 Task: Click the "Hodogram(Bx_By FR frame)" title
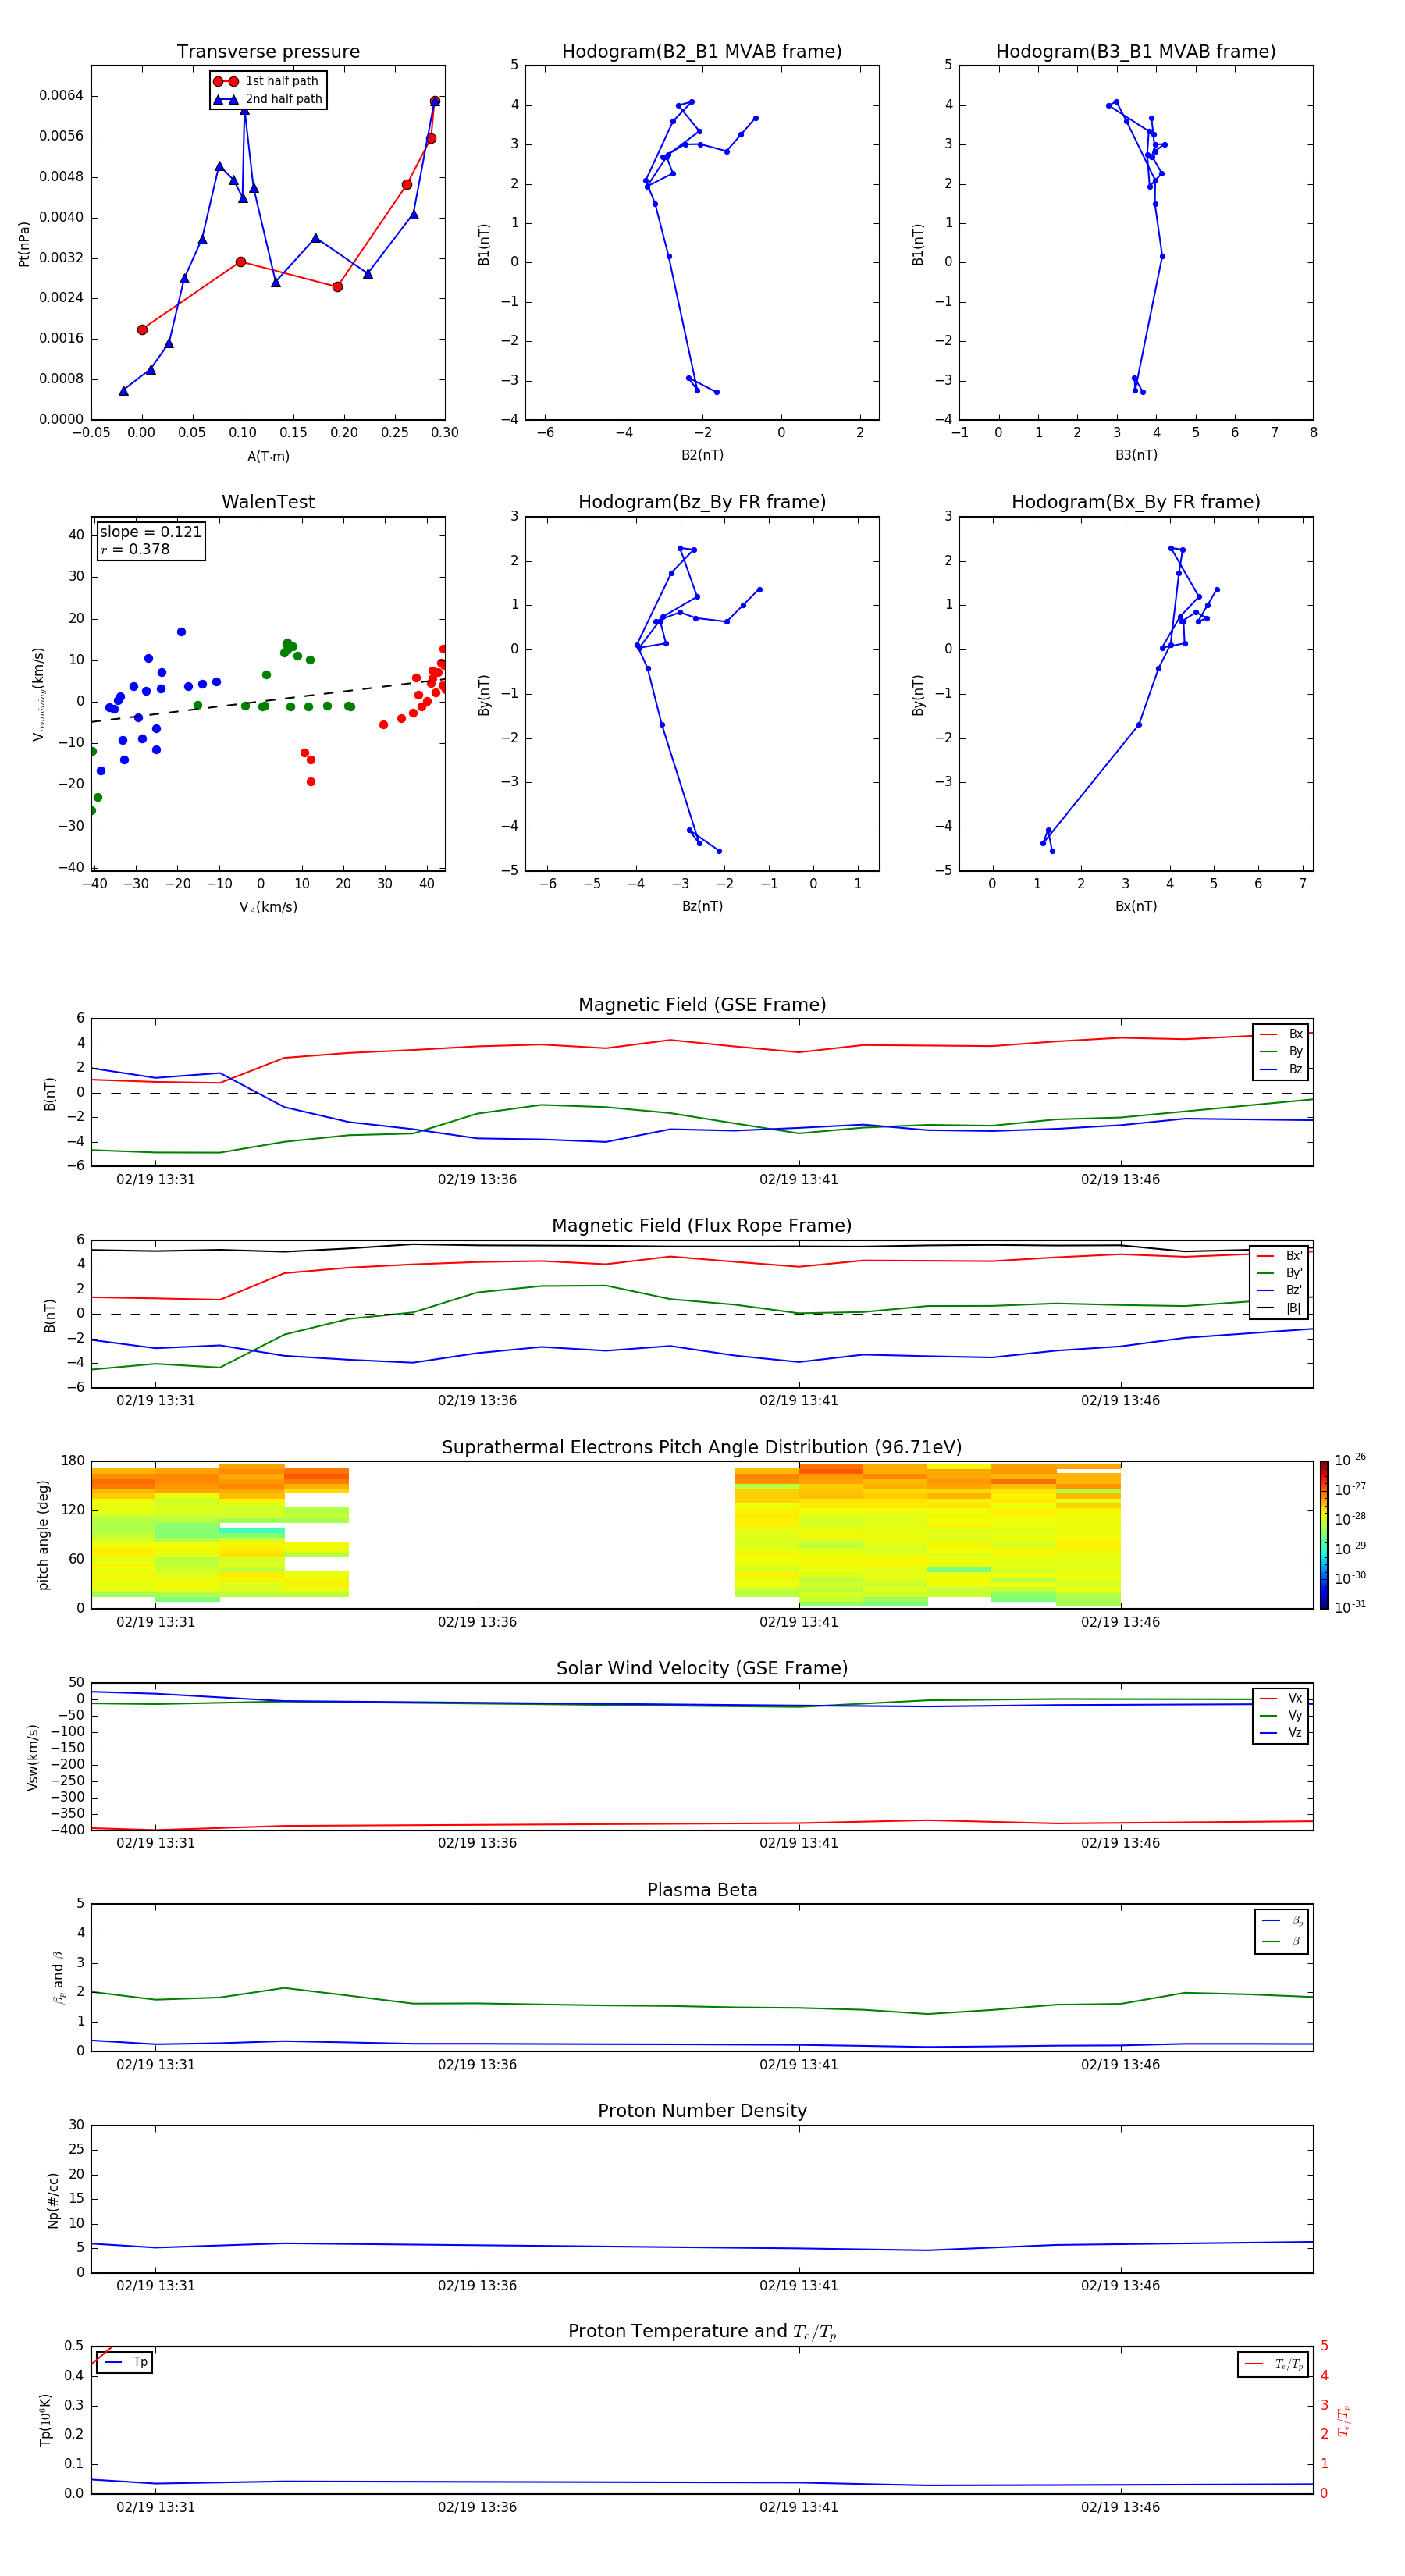pyautogui.click(x=1136, y=502)
